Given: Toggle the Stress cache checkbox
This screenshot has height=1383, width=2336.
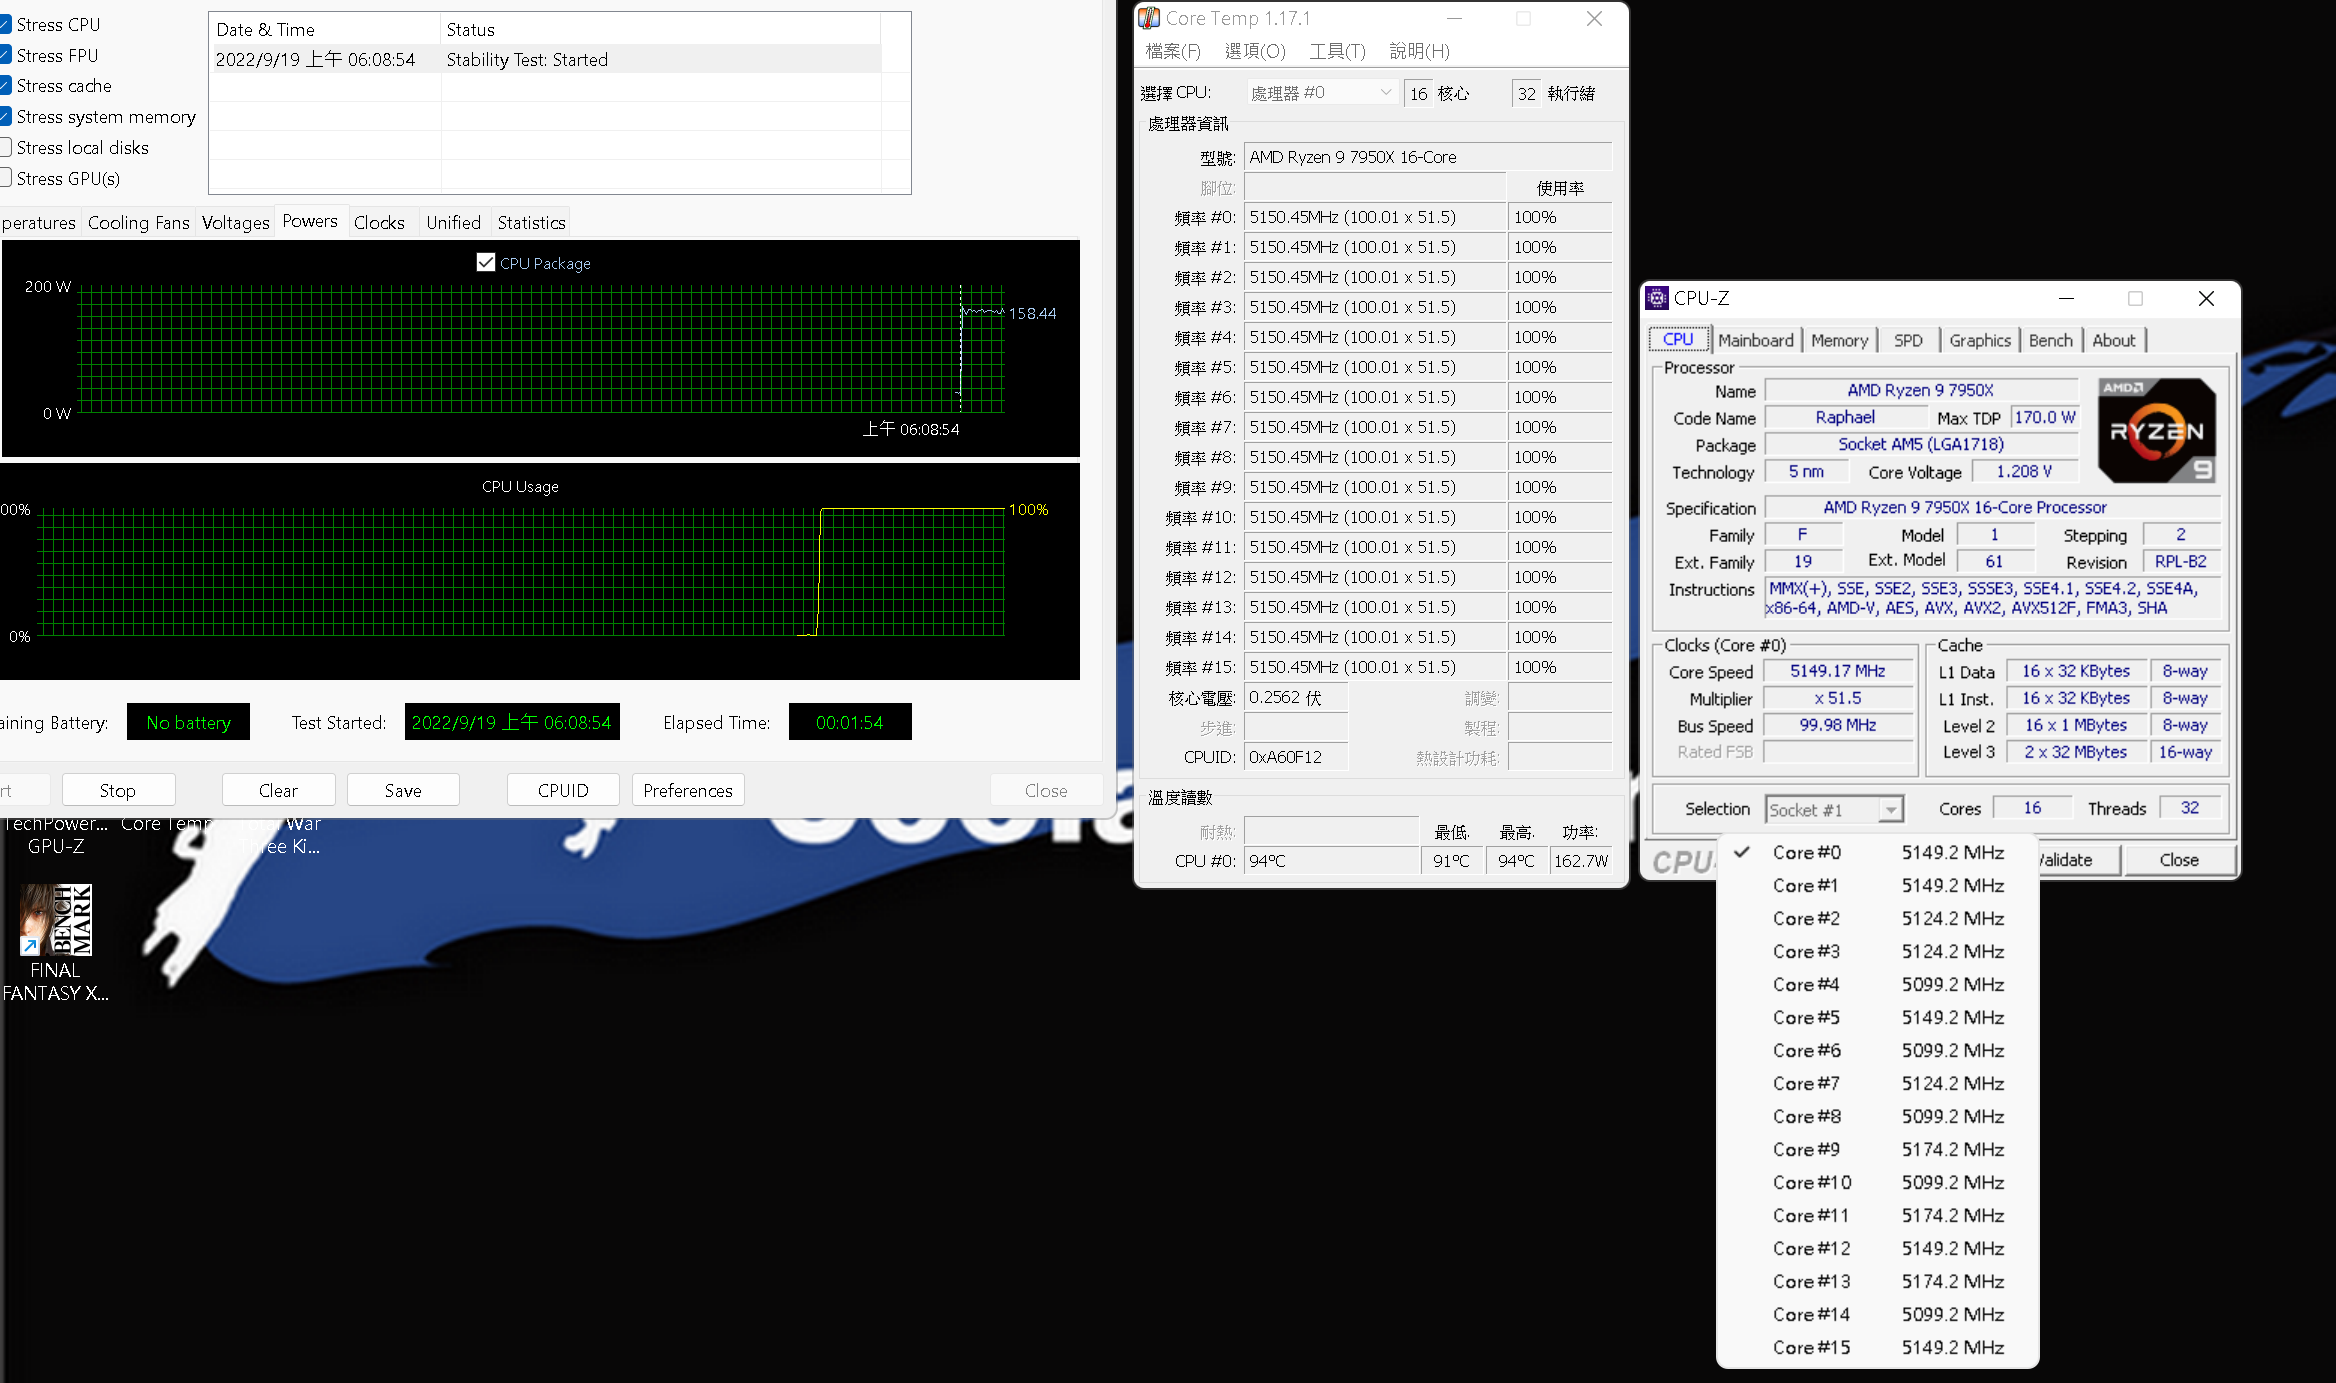Looking at the screenshot, I should (x=5, y=86).
